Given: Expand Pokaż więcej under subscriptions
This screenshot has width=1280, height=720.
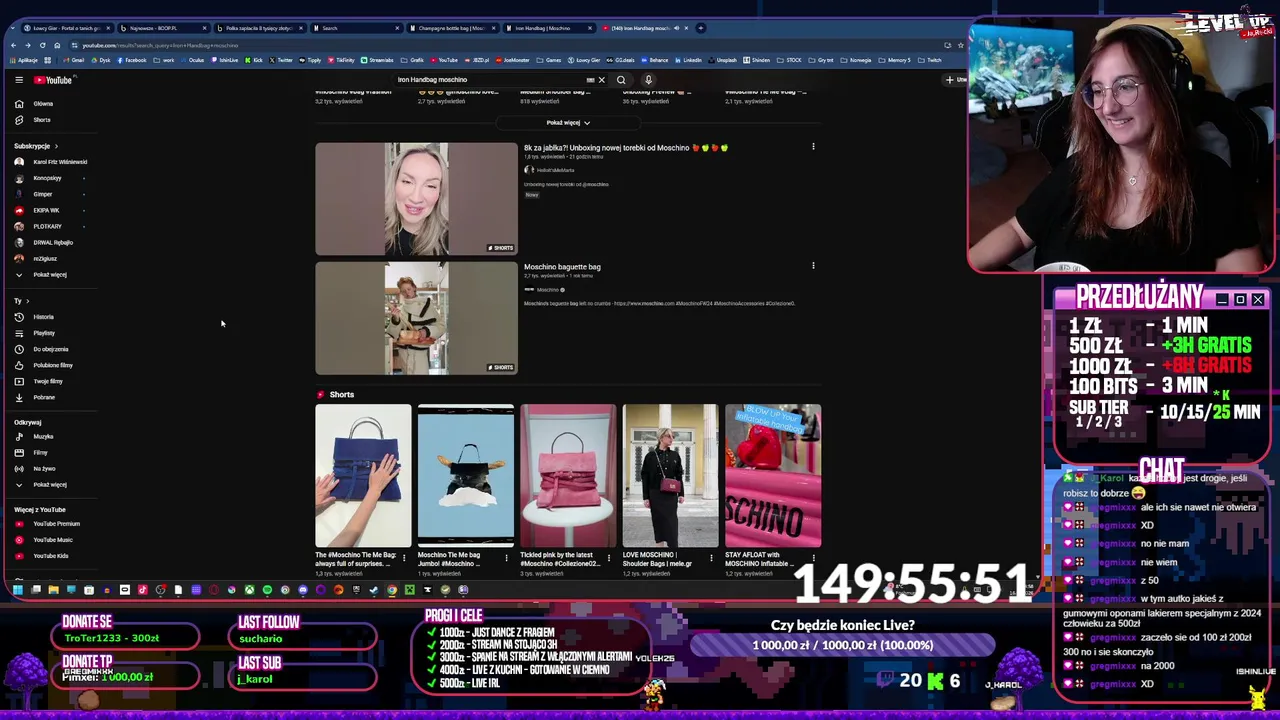Looking at the screenshot, I should [42, 275].
